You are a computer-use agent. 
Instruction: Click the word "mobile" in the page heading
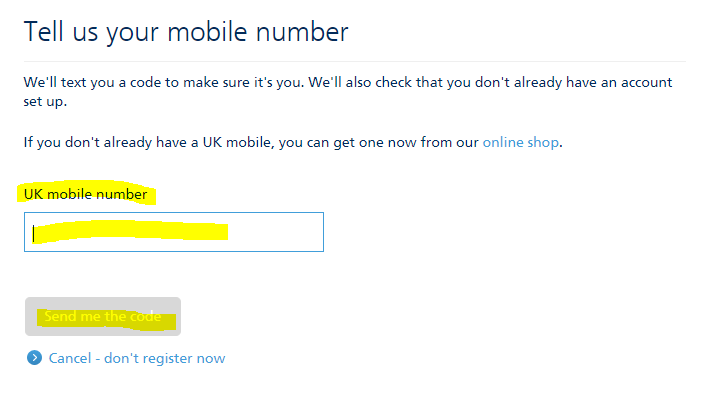(x=207, y=32)
